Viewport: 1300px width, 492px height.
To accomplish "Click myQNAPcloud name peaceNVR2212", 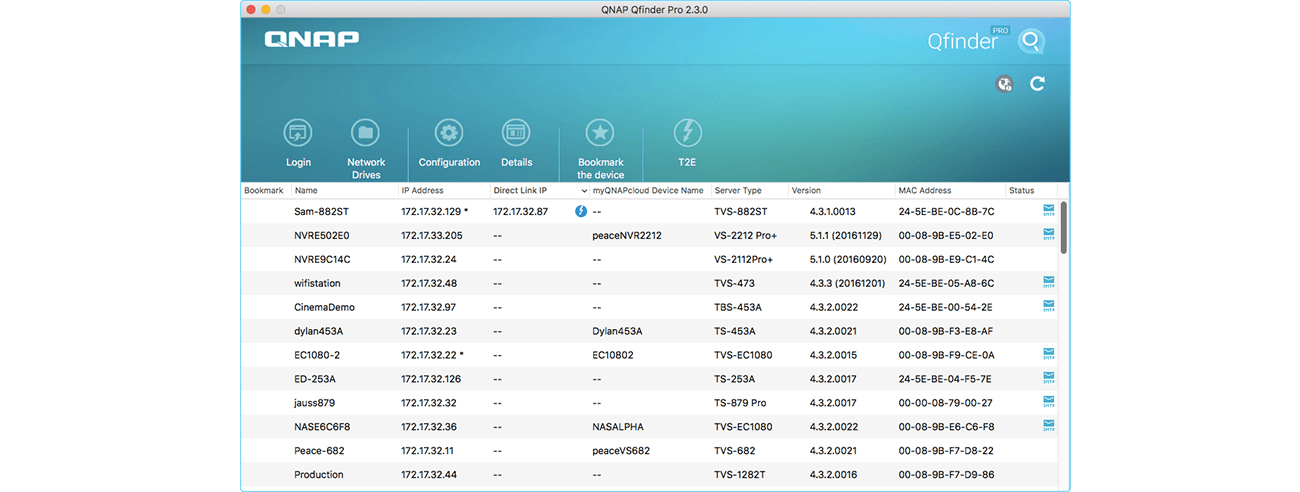I will pos(627,235).
